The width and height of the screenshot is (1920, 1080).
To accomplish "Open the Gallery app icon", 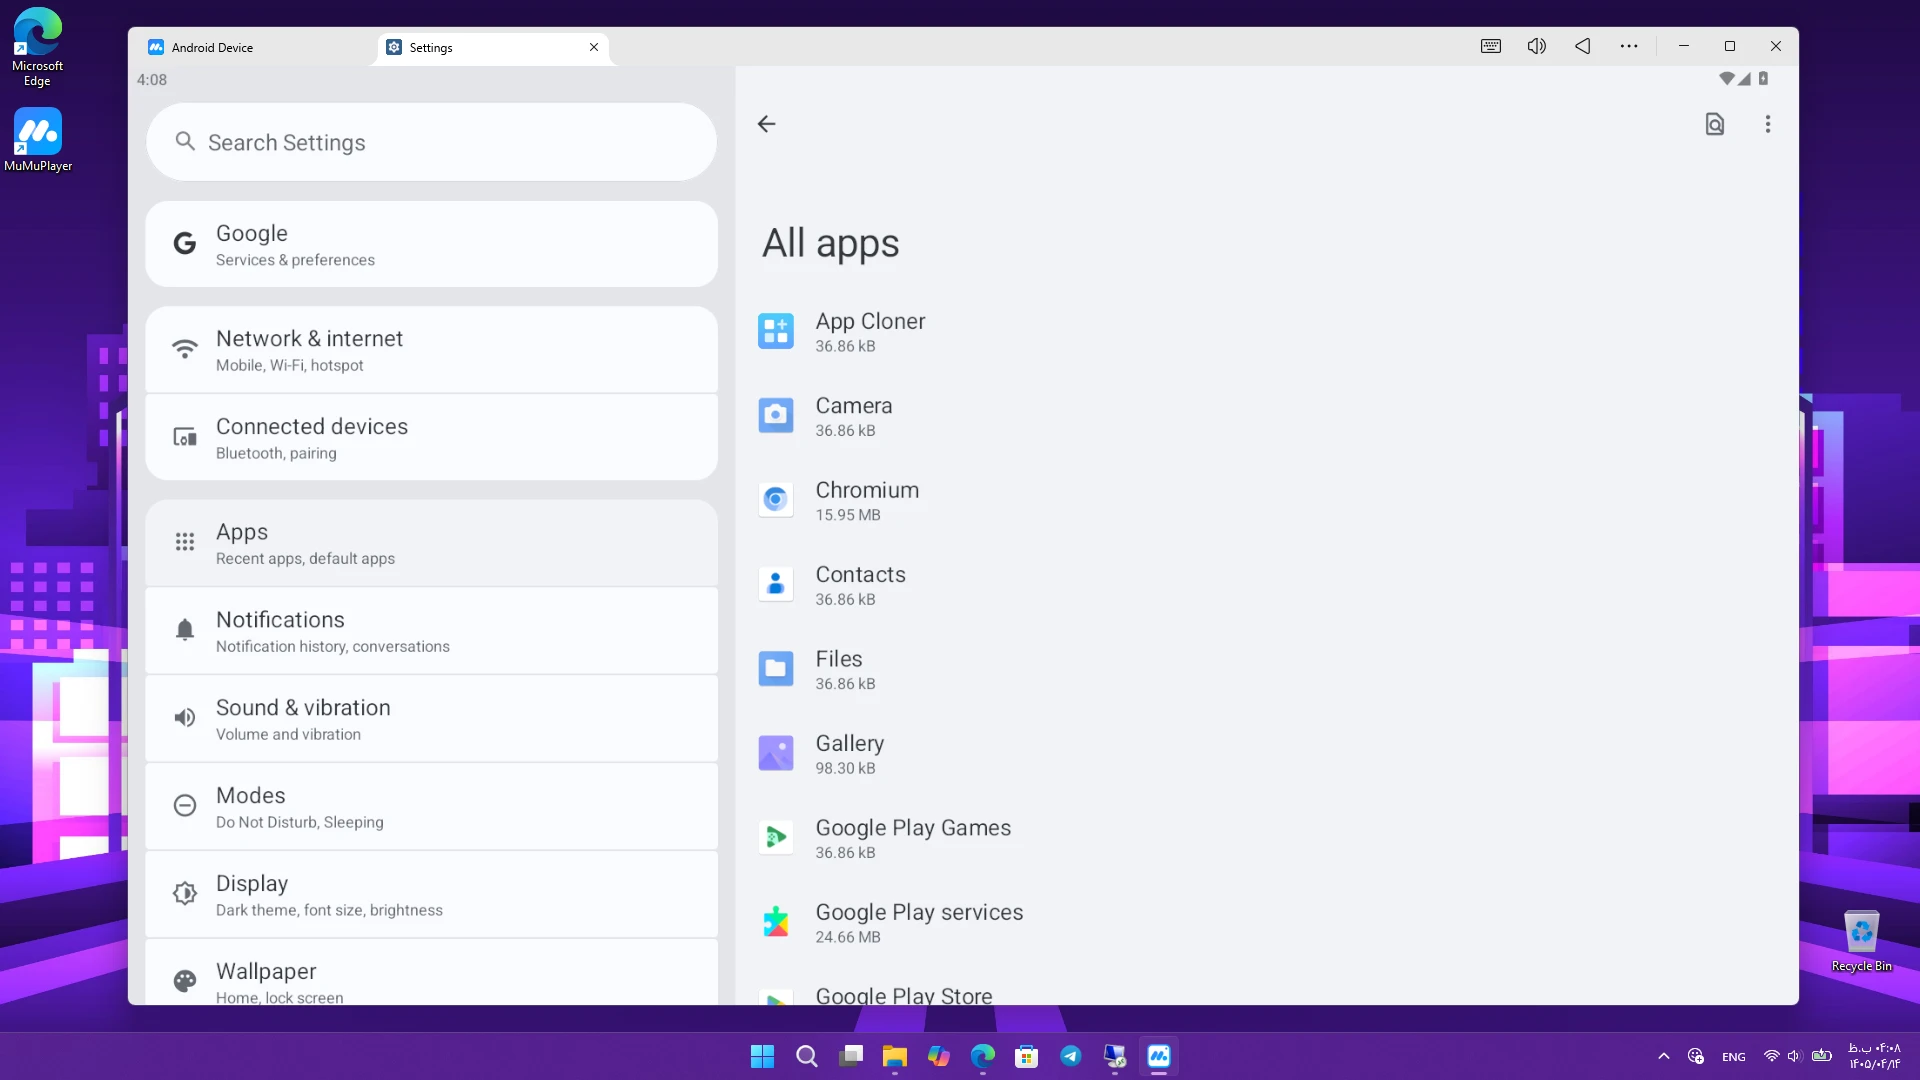I will 775,753.
